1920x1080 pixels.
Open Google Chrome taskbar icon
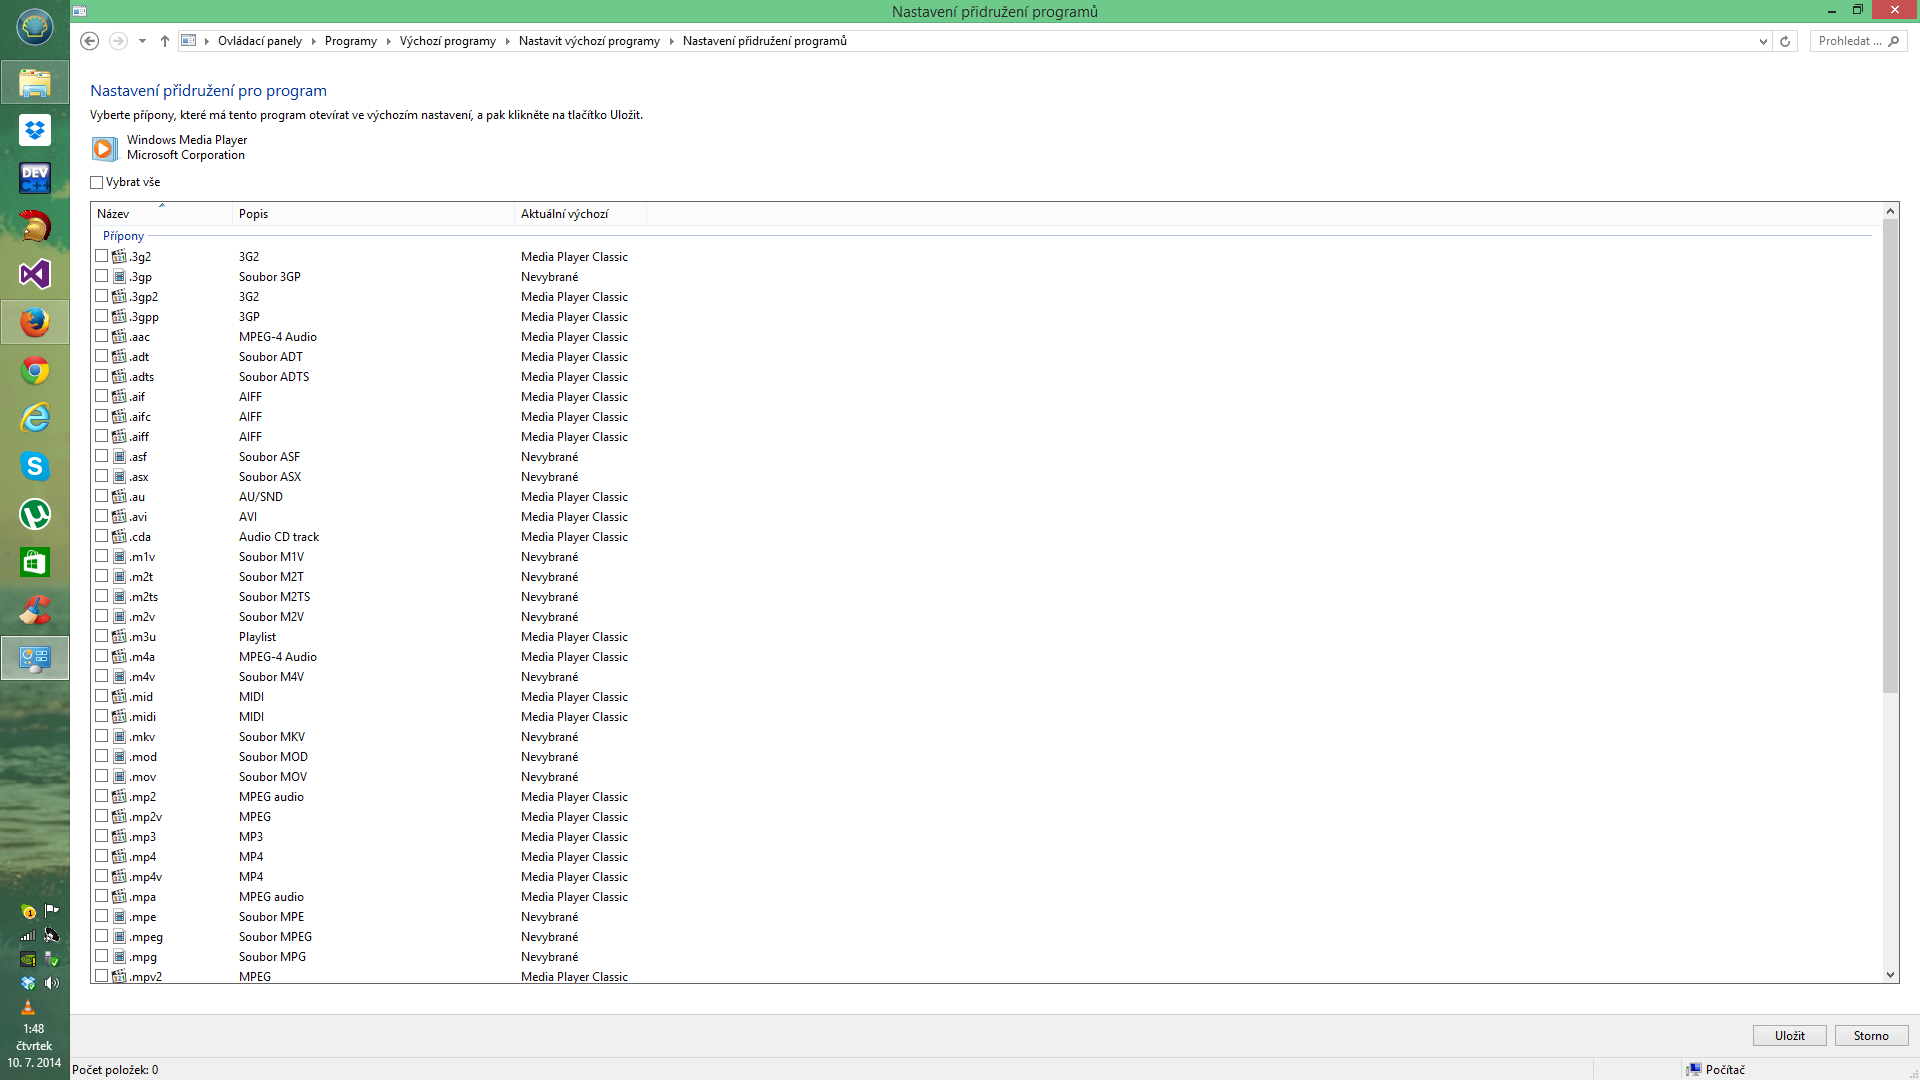35,371
